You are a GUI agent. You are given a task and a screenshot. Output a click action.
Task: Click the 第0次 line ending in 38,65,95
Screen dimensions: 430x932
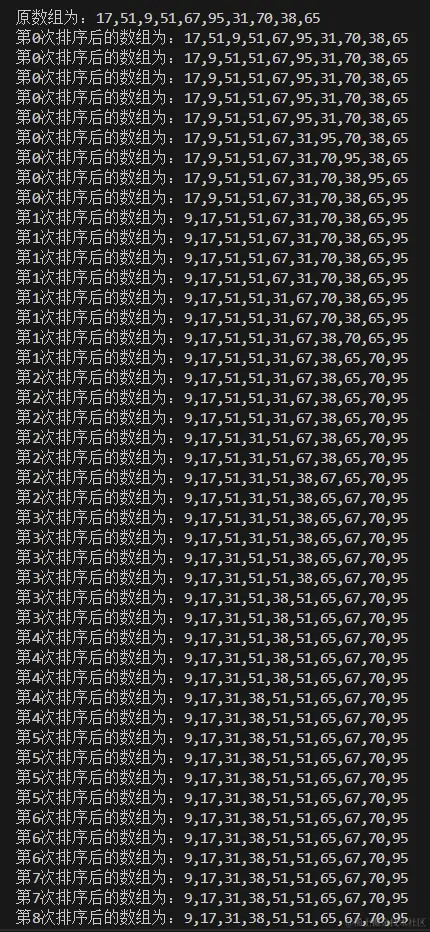point(212,199)
